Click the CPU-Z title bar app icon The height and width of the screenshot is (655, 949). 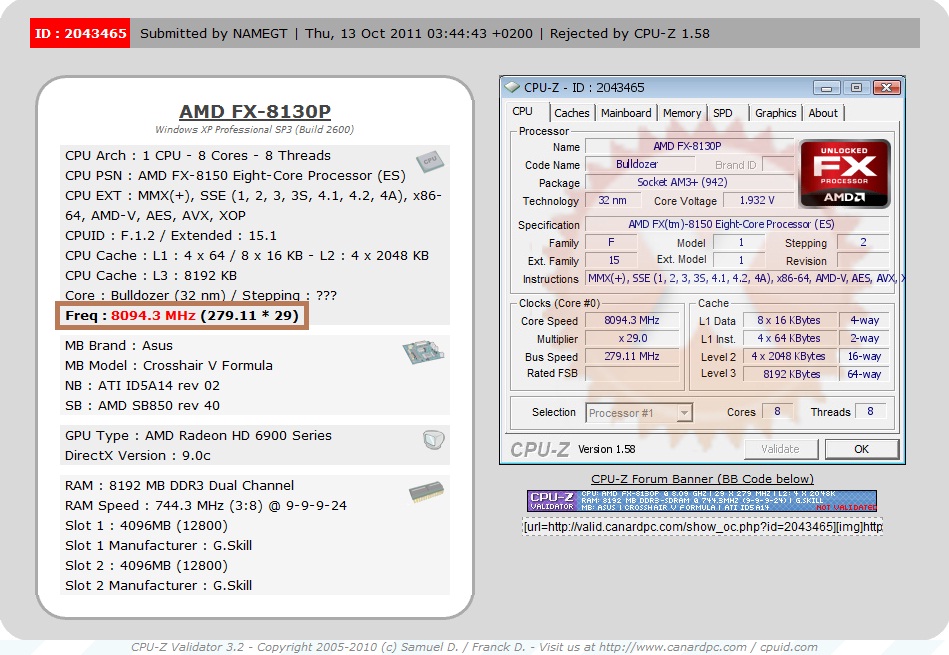[512, 87]
